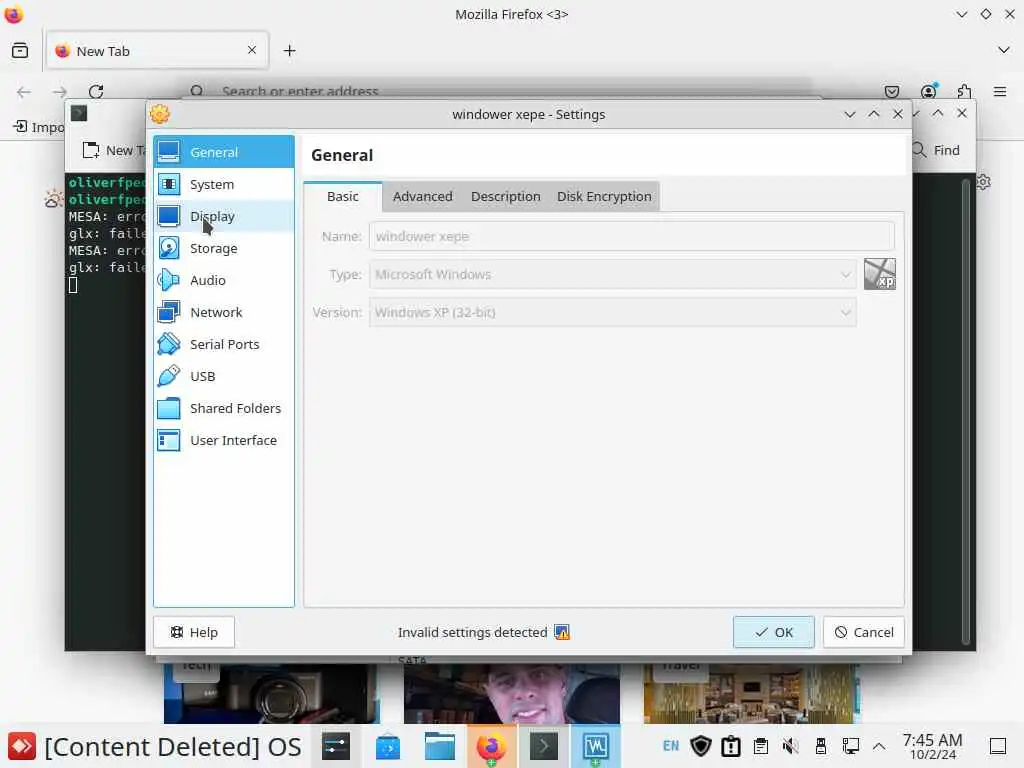The image size is (1024, 768).
Task: Open the Storage settings category
Action: pyautogui.click(x=224, y=248)
